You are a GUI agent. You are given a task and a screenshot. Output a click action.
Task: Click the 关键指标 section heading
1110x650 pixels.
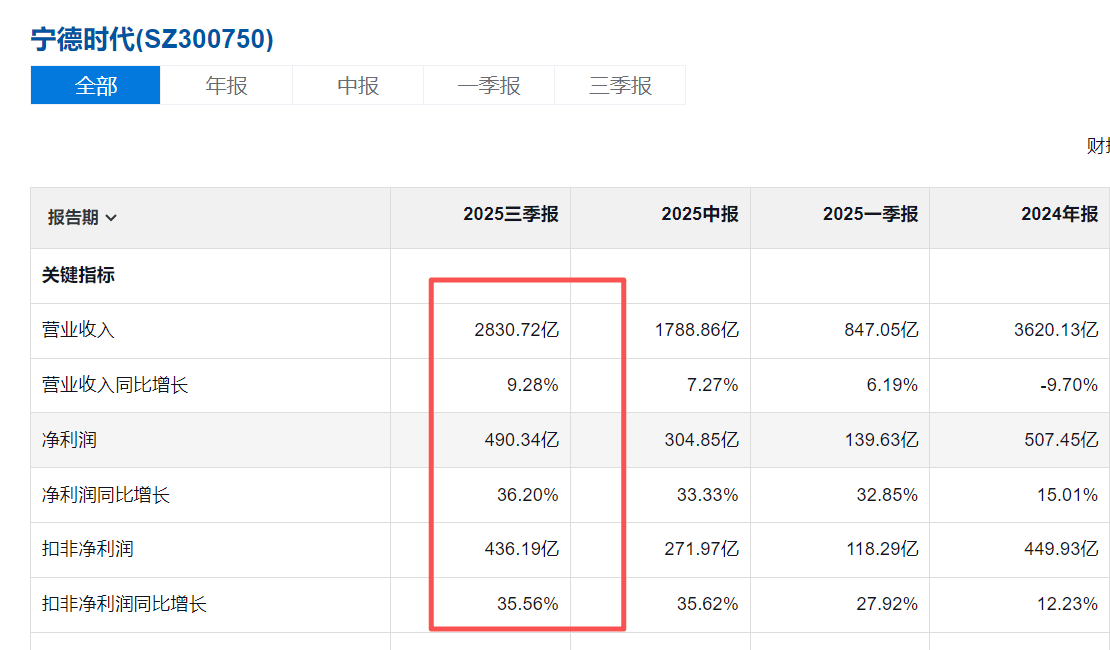[x=78, y=275]
